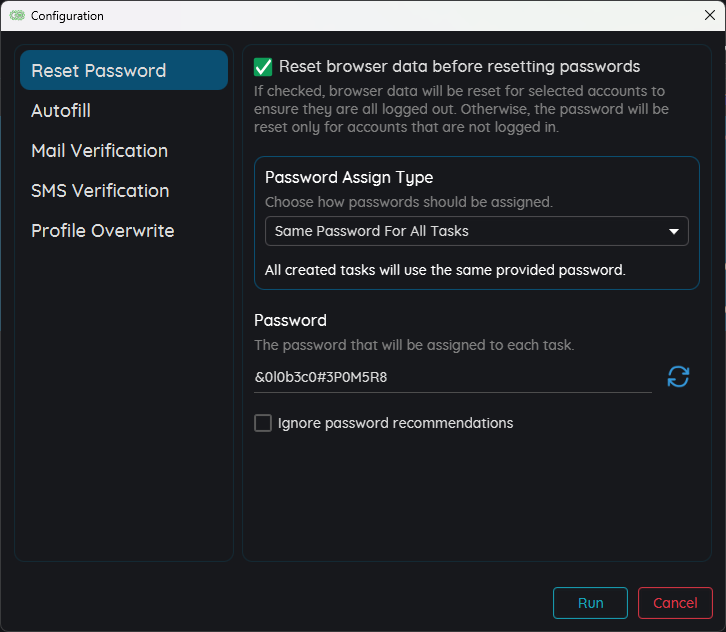
Task: Click the 'Reset browser data before resetting passwords' label
Action: pyautogui.click(x=459, y=67)
